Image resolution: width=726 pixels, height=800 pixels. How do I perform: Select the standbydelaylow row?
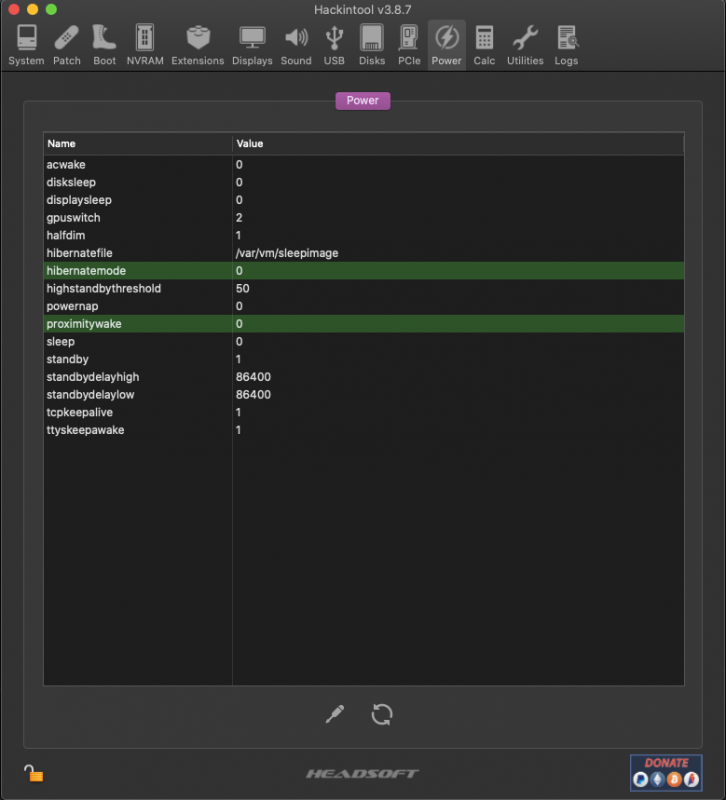(x=364, y=394)
